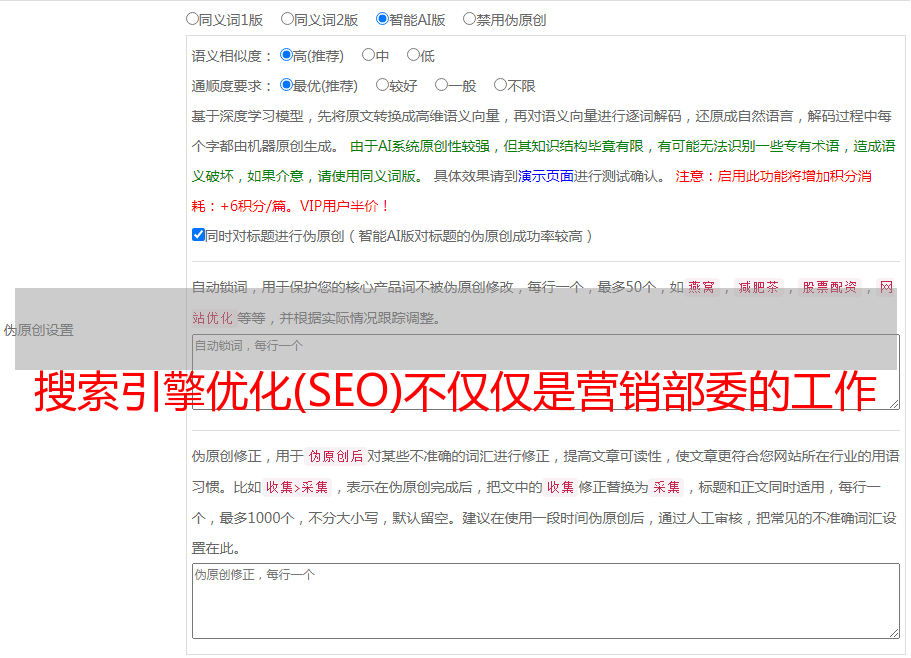Set 语义相似度 to 低
Image resolution: width=911 pixels, height=658 pixels.
[413, 55]
